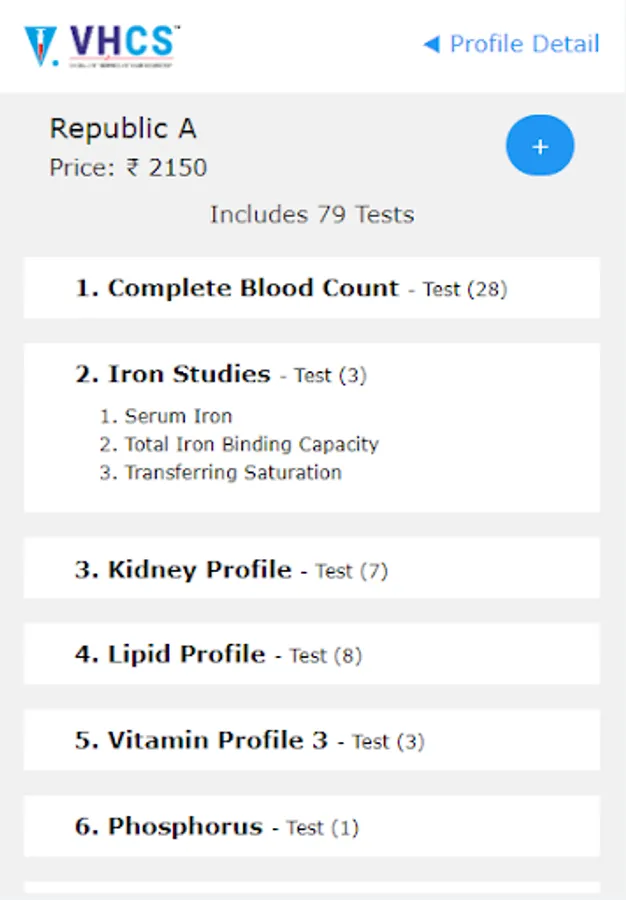Select Transferring Saturation test item
Image resolution: width=626 pixels, height=900 pixels.
click(232, 472)
